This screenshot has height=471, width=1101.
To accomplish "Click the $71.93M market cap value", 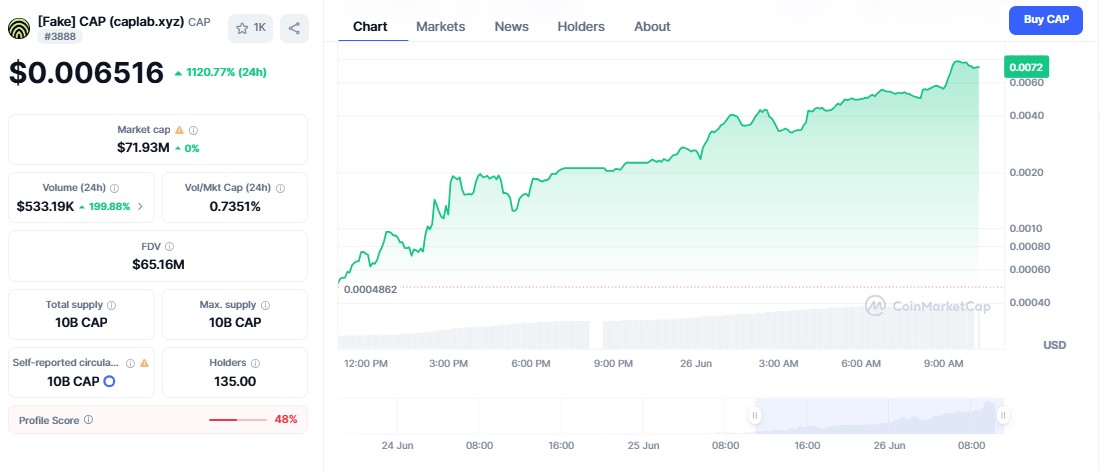I will pyautogui.click(x=143, y=148).
